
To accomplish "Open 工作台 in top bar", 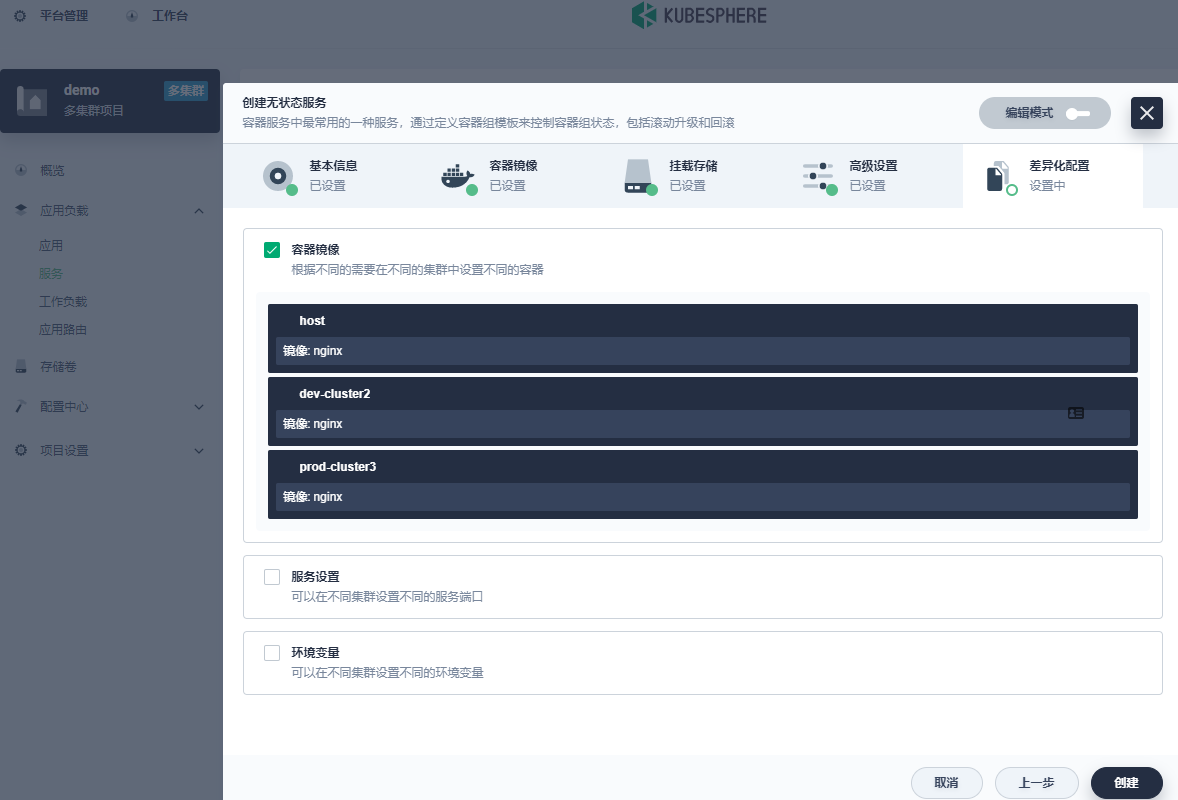I will coord(170,16).
